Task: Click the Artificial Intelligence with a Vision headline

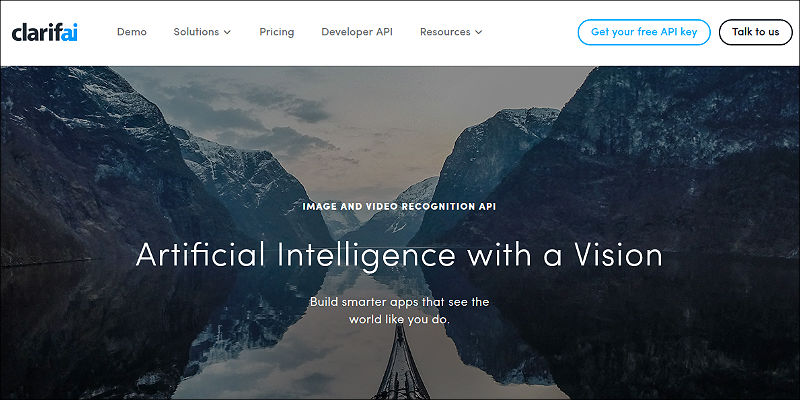Action: point(399,254)
